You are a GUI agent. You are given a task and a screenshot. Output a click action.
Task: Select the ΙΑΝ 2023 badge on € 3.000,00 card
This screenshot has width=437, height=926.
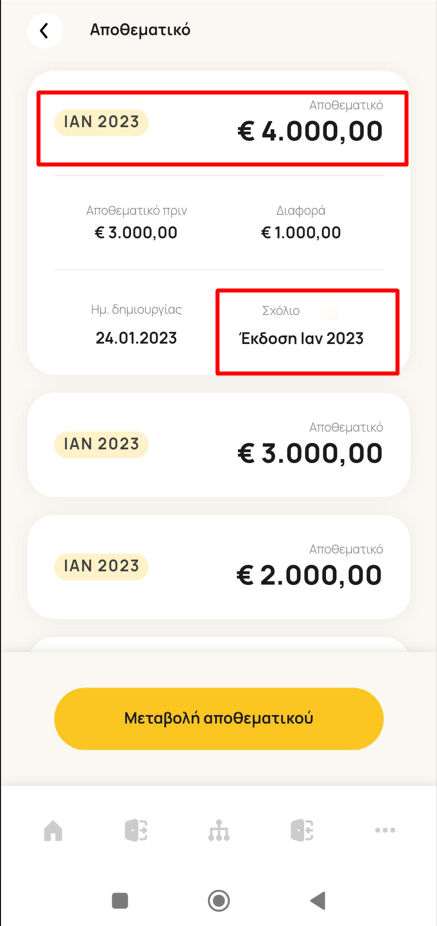click(102, 444)
